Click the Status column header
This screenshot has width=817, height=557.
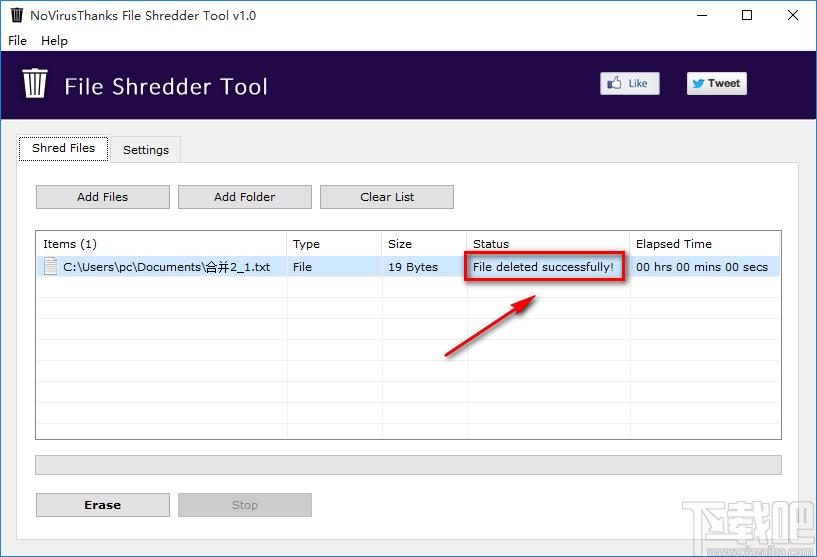click(x=548, y=244)
